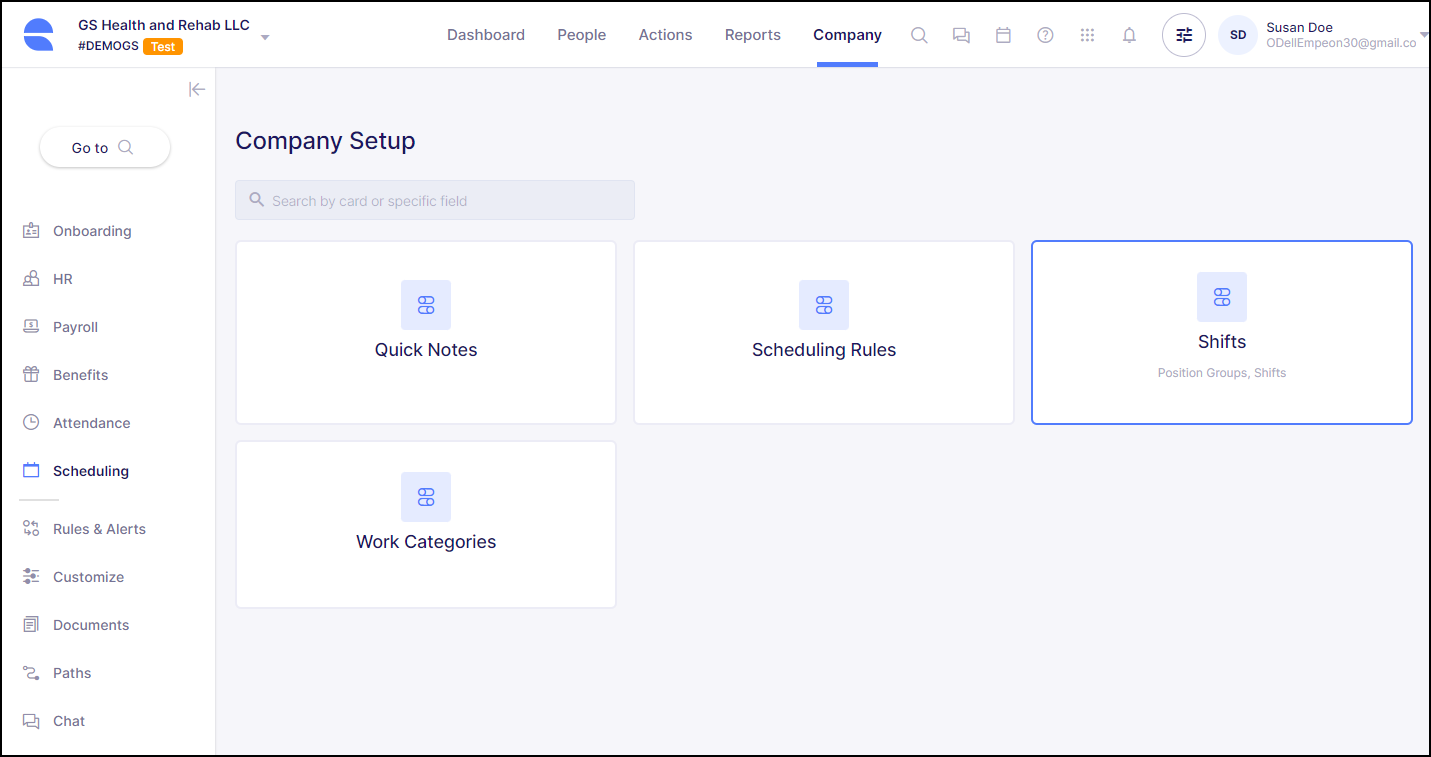Click the settings sliders icon button
1431x757 pixels.
pyautogui.click(x=1183, y=35)
